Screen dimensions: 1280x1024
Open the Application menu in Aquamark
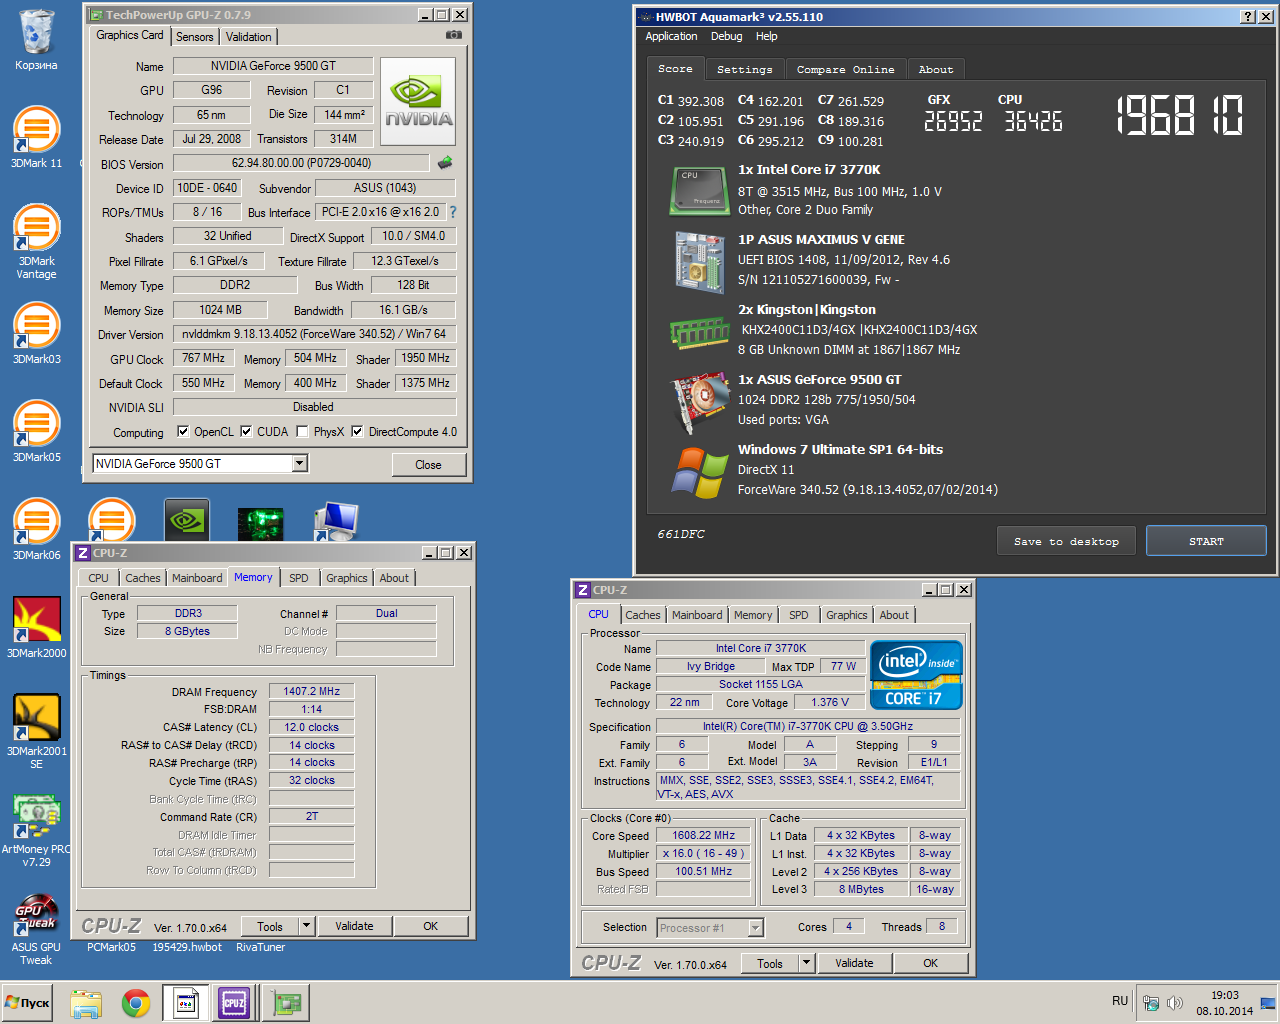click(x=671, y=36)
